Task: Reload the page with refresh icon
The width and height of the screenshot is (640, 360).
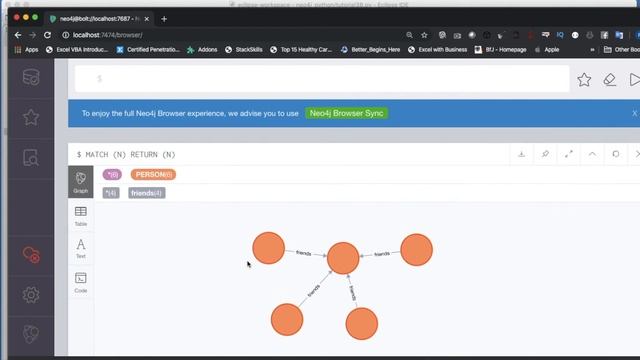Action: [x=47, y=35]
